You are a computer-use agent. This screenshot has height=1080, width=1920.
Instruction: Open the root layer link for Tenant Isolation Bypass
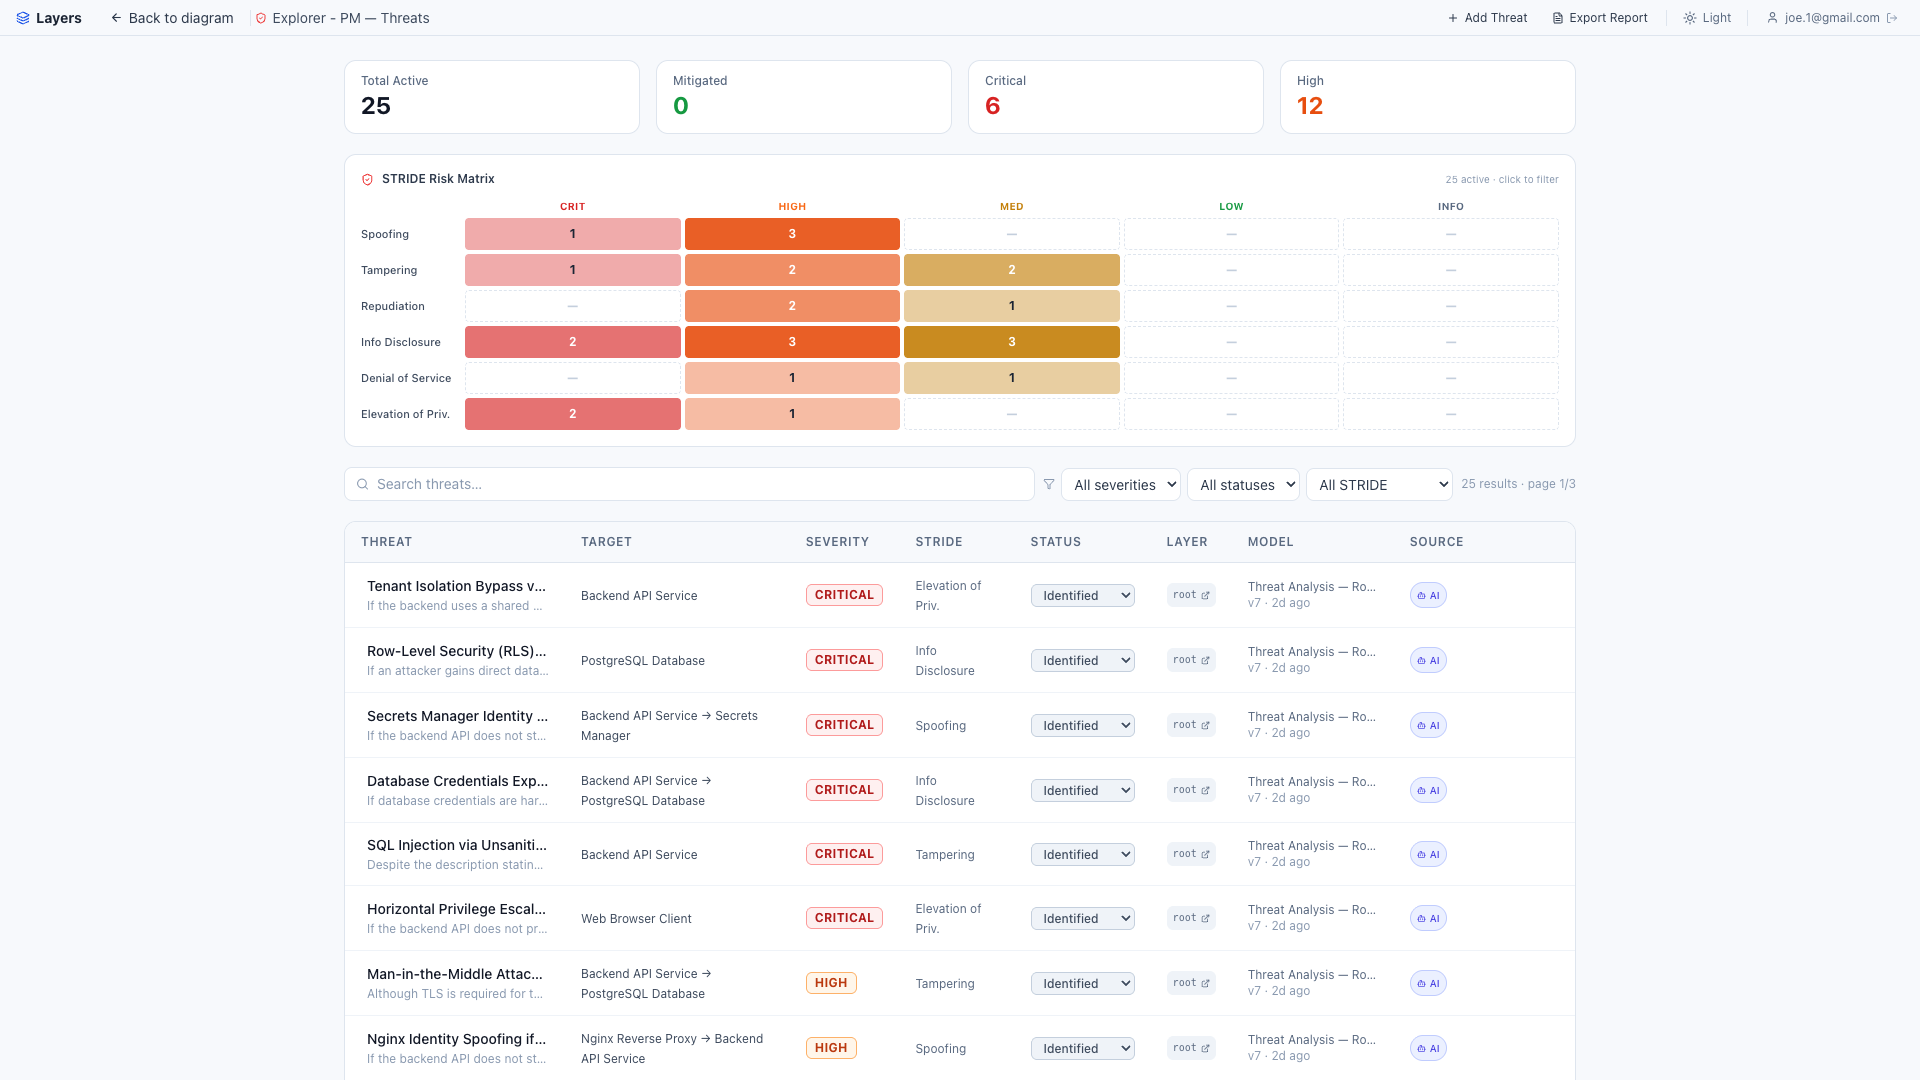coord(1191,595)
